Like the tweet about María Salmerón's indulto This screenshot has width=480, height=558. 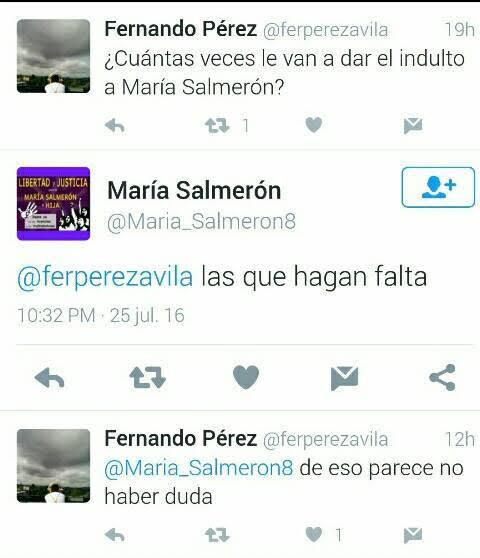tap(313, 125)
